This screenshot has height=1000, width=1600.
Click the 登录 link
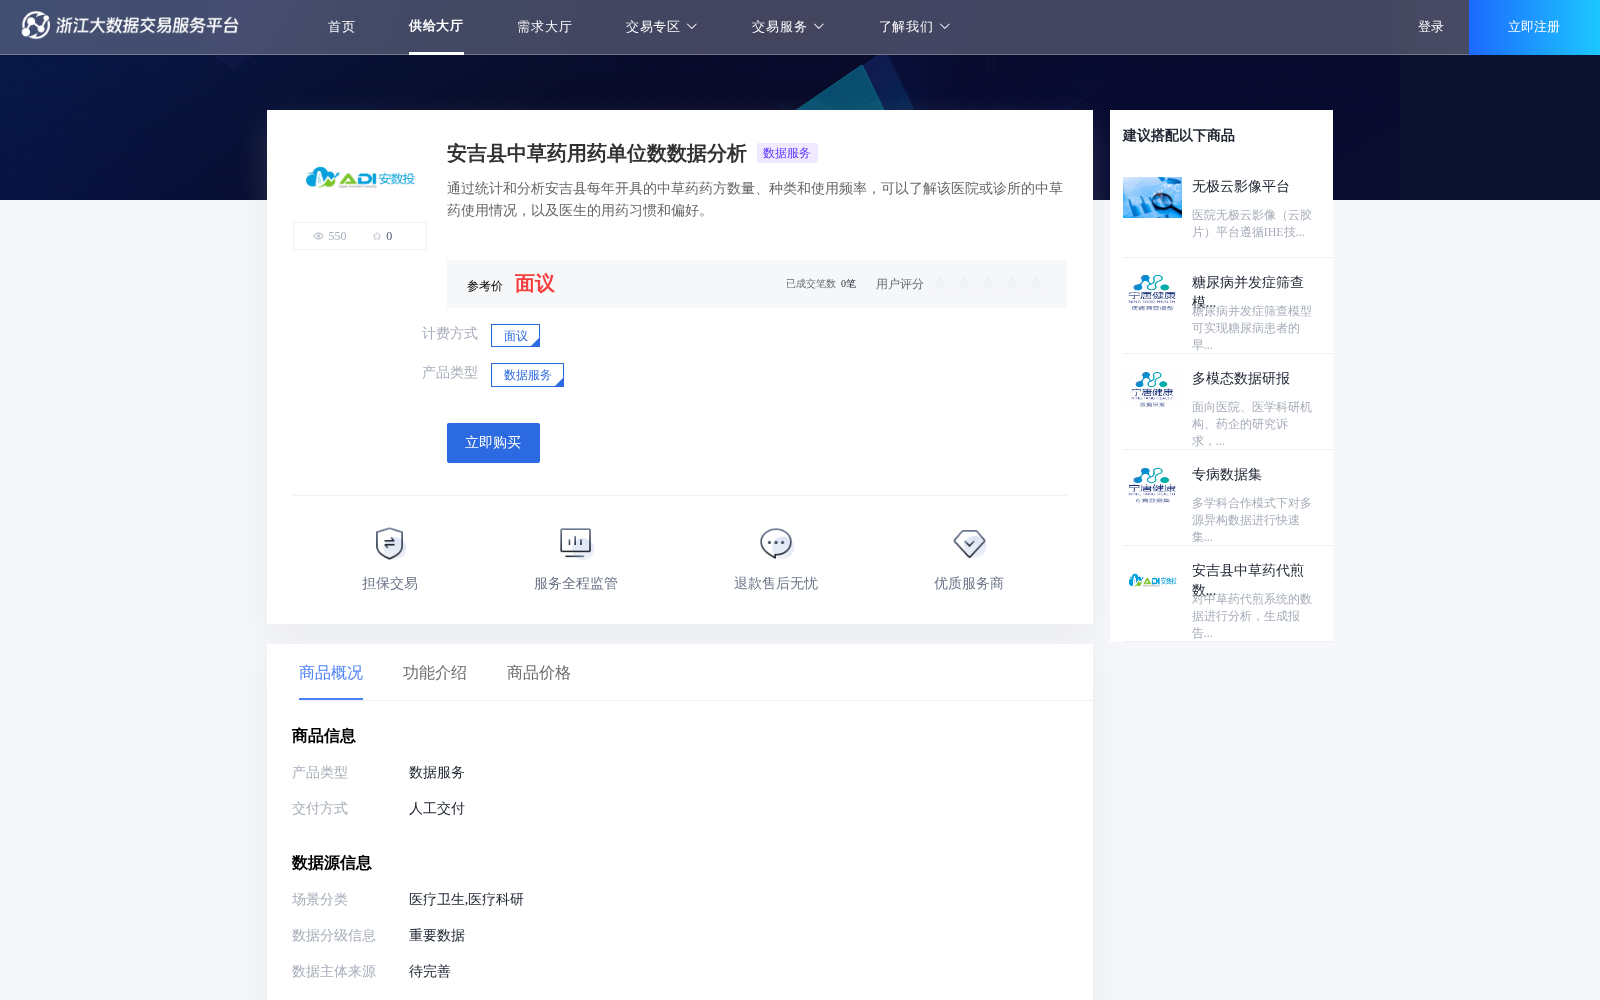coord(1431,27)
